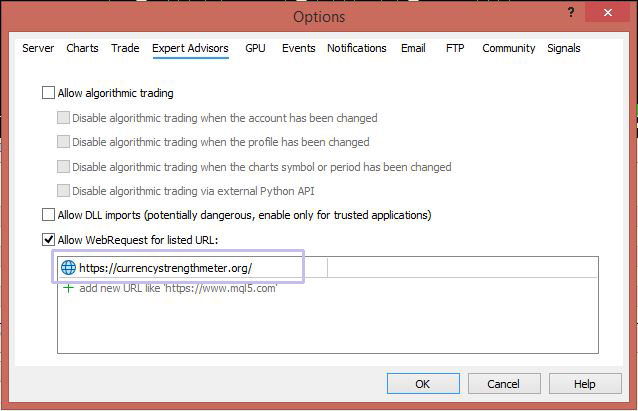This screenshot has height=411, width=638.
Task: Open Help via the Help button
Action: pyautogui.click(x=585, y=384)
